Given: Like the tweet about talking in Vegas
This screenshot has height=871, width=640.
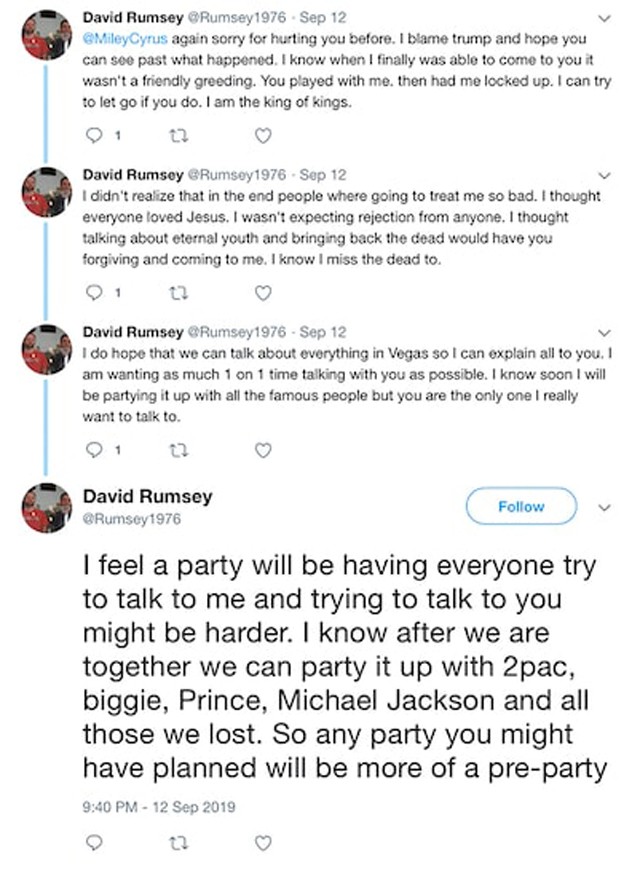Looking at the screenshot, I should tap(262, 451).
